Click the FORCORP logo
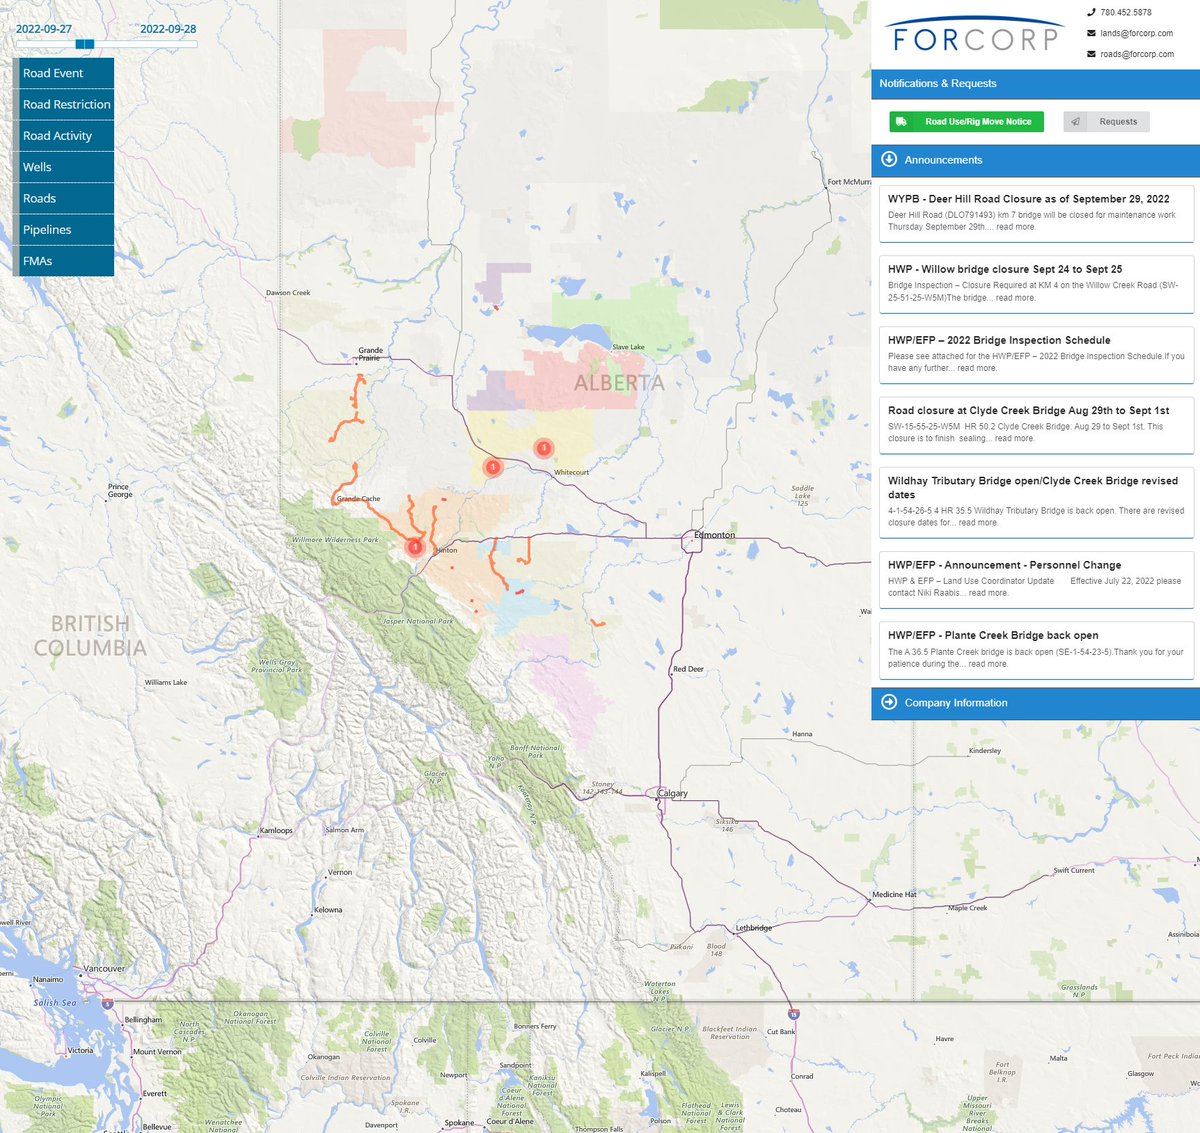 pos(976,35)
